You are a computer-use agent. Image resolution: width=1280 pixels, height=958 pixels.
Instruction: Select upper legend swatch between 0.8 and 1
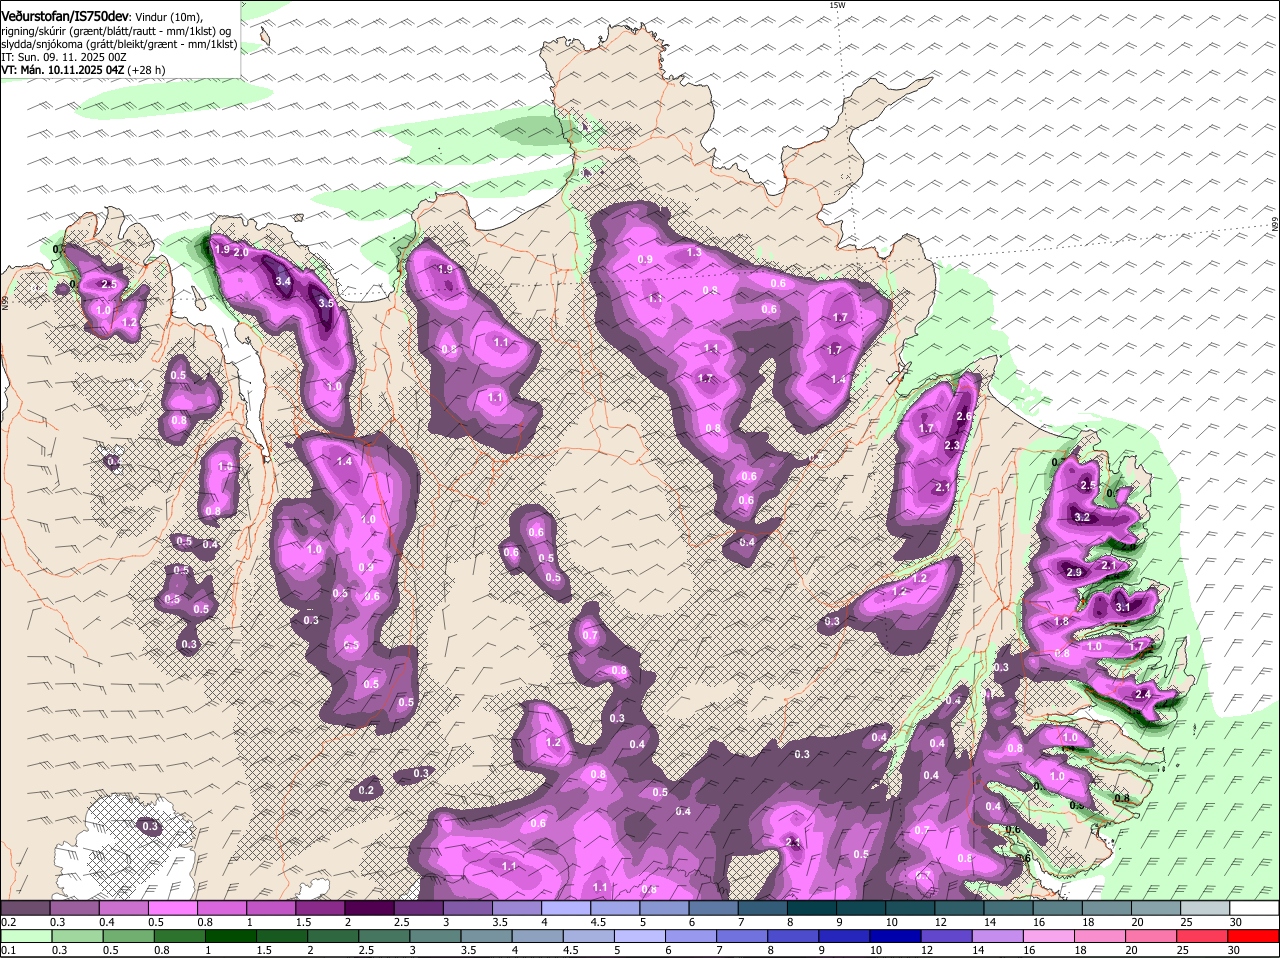[x=221, y=907]
